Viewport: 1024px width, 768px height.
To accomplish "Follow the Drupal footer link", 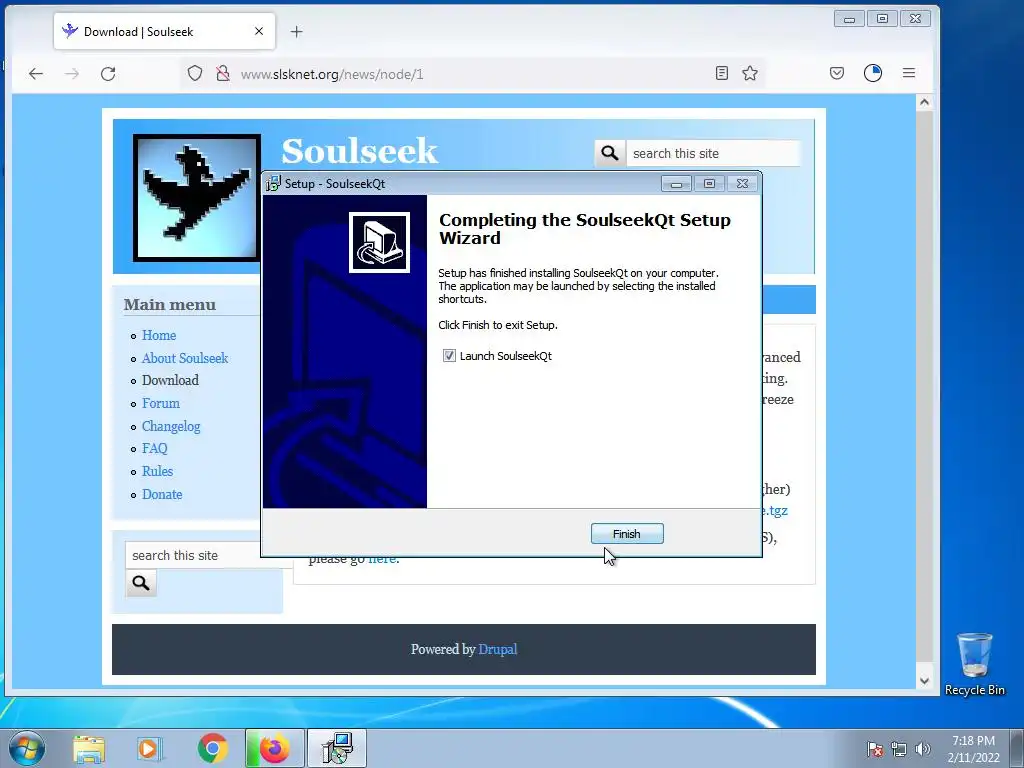I will pos(498,649).
